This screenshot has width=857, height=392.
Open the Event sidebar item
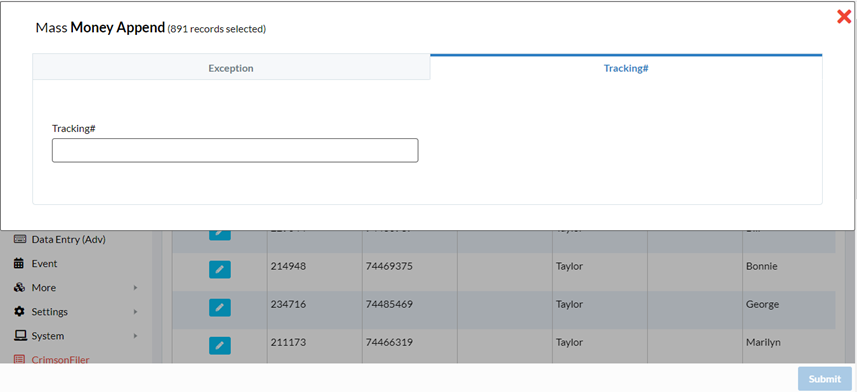coord(44,264)
